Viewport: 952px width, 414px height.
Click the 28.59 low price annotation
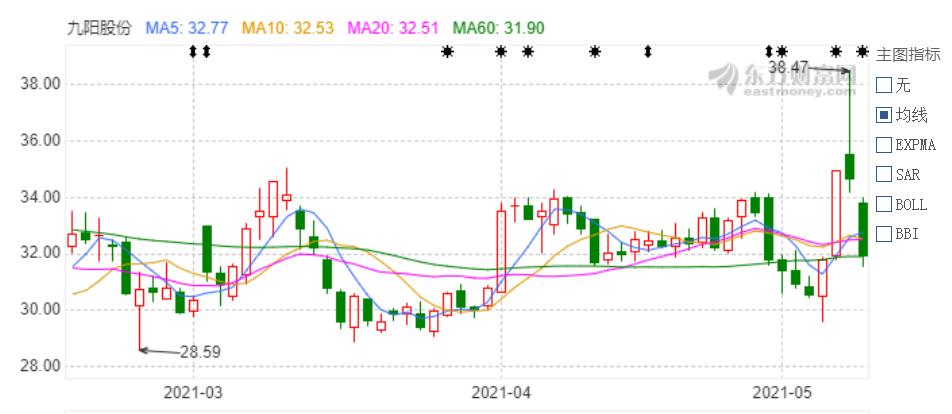(x=199, y=351)
